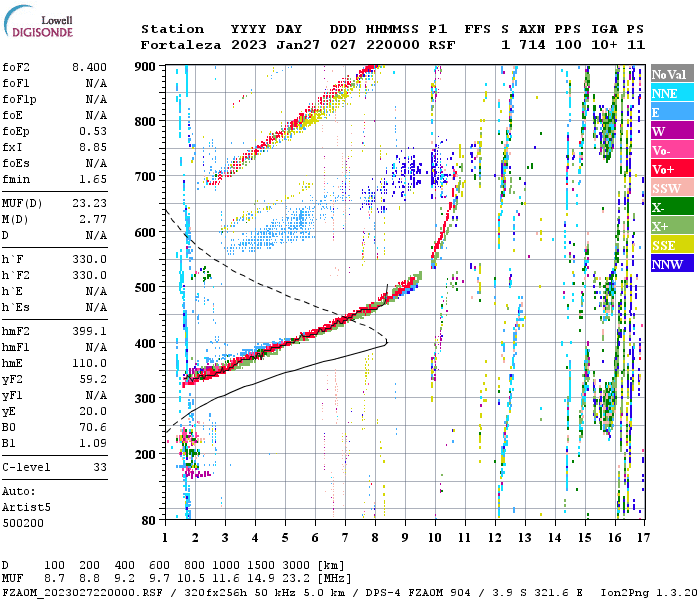Click the Fortaleza station name

click(x=181, y=45)
